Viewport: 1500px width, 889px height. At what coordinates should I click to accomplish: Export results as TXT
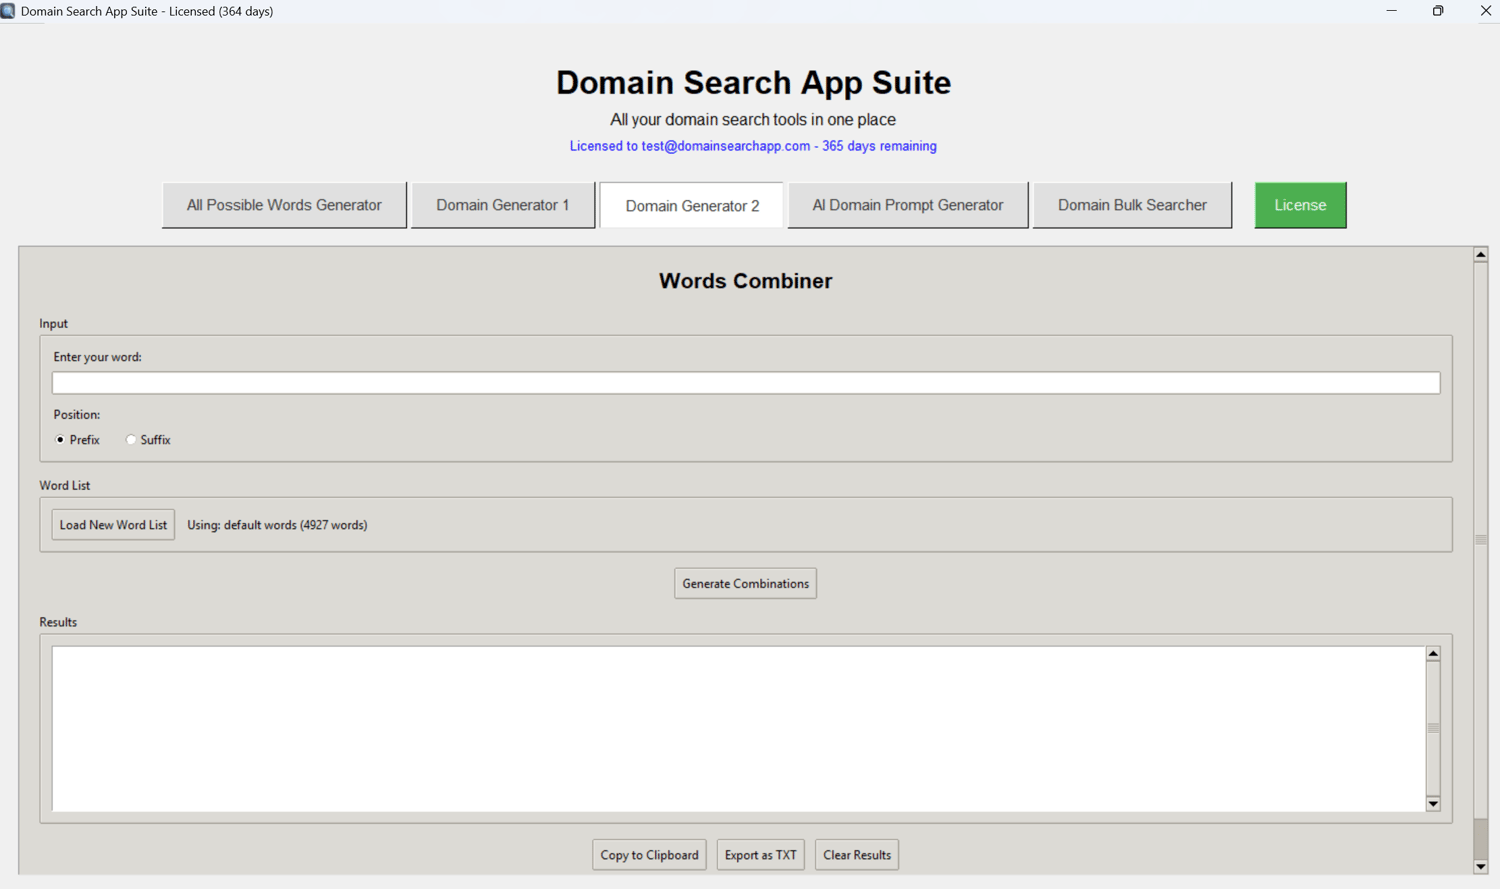[x=760, y=855]
